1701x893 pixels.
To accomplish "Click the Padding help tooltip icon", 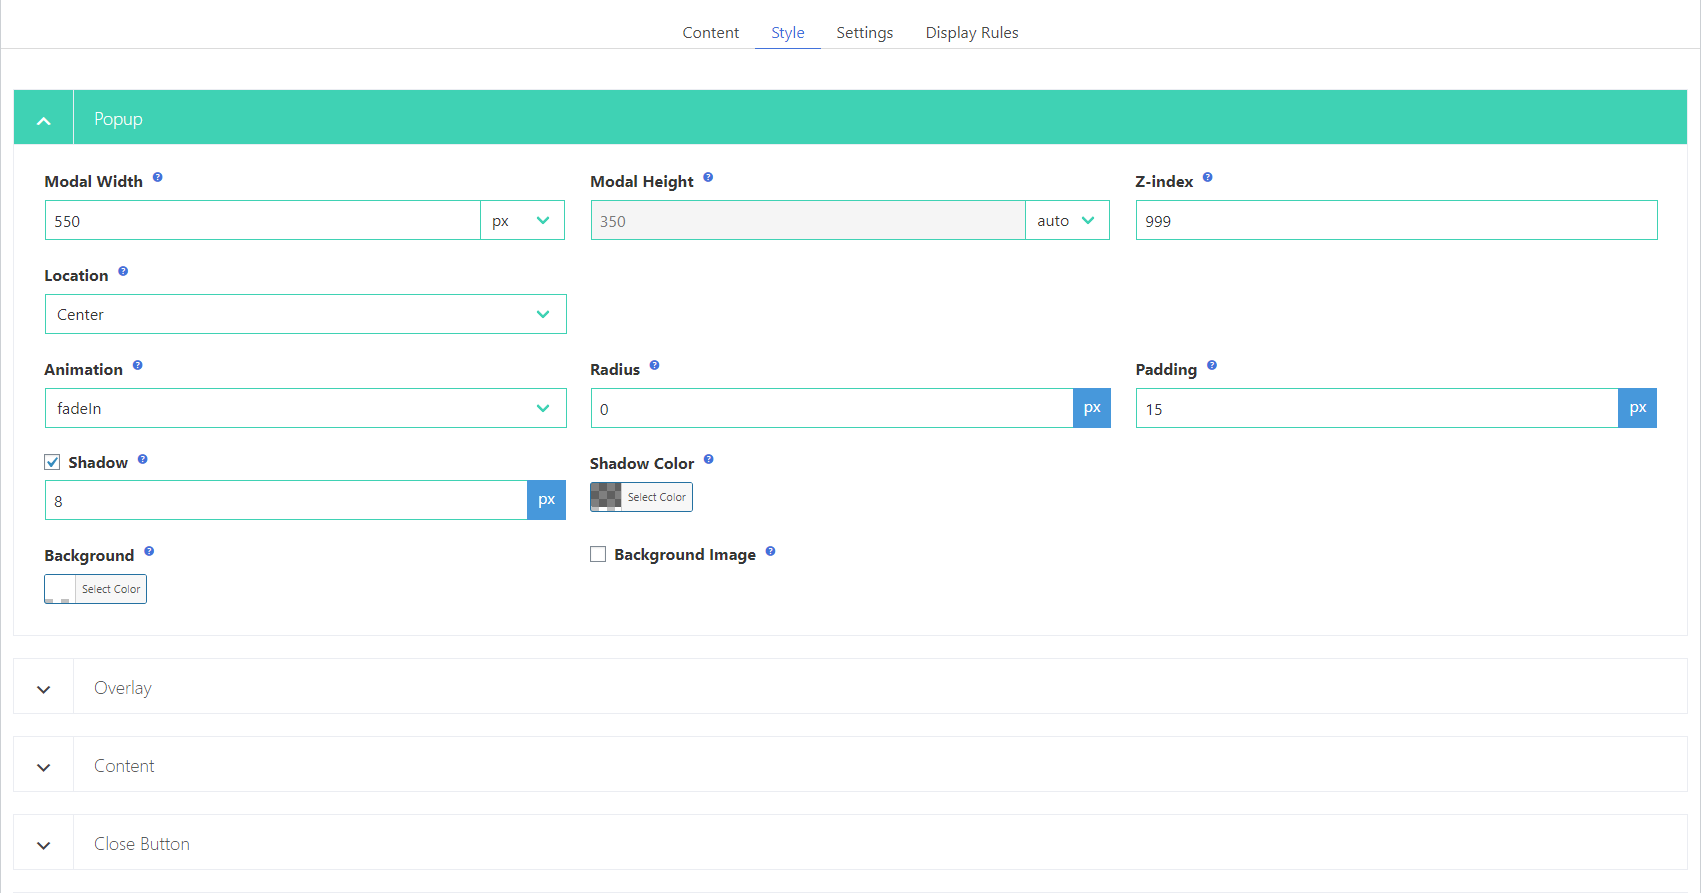I will click(x=1211, y=366).
